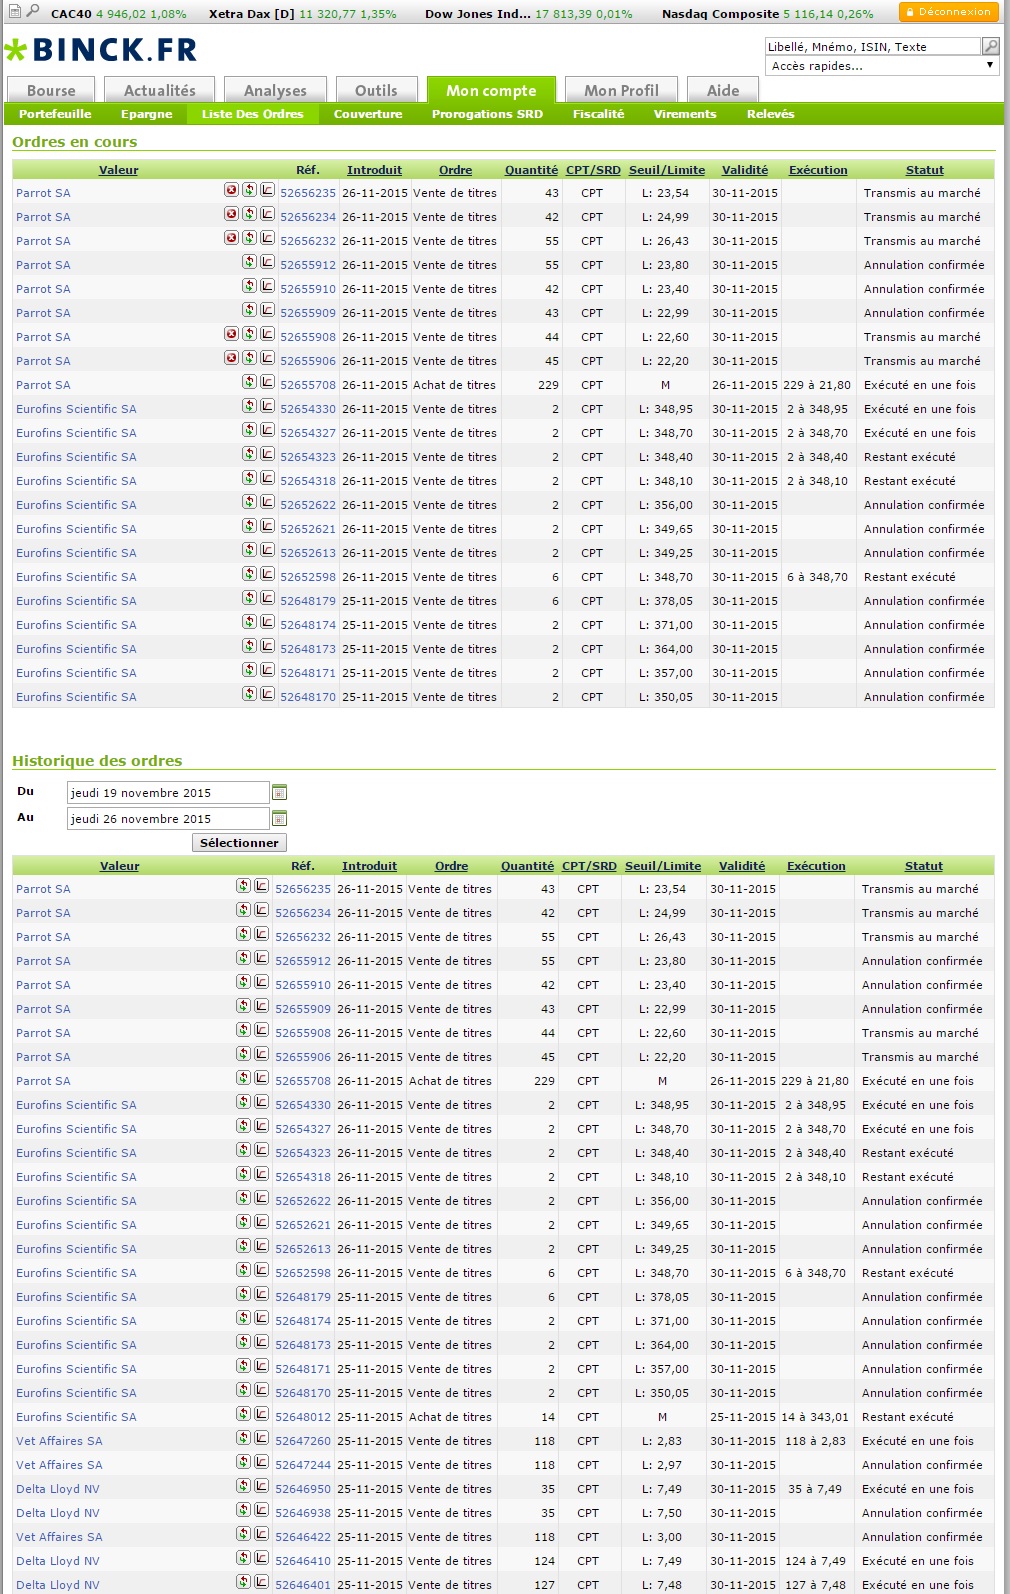Switch to the Bourse tab
This screenshot has width=1010, height=1594.
[51, 90]
